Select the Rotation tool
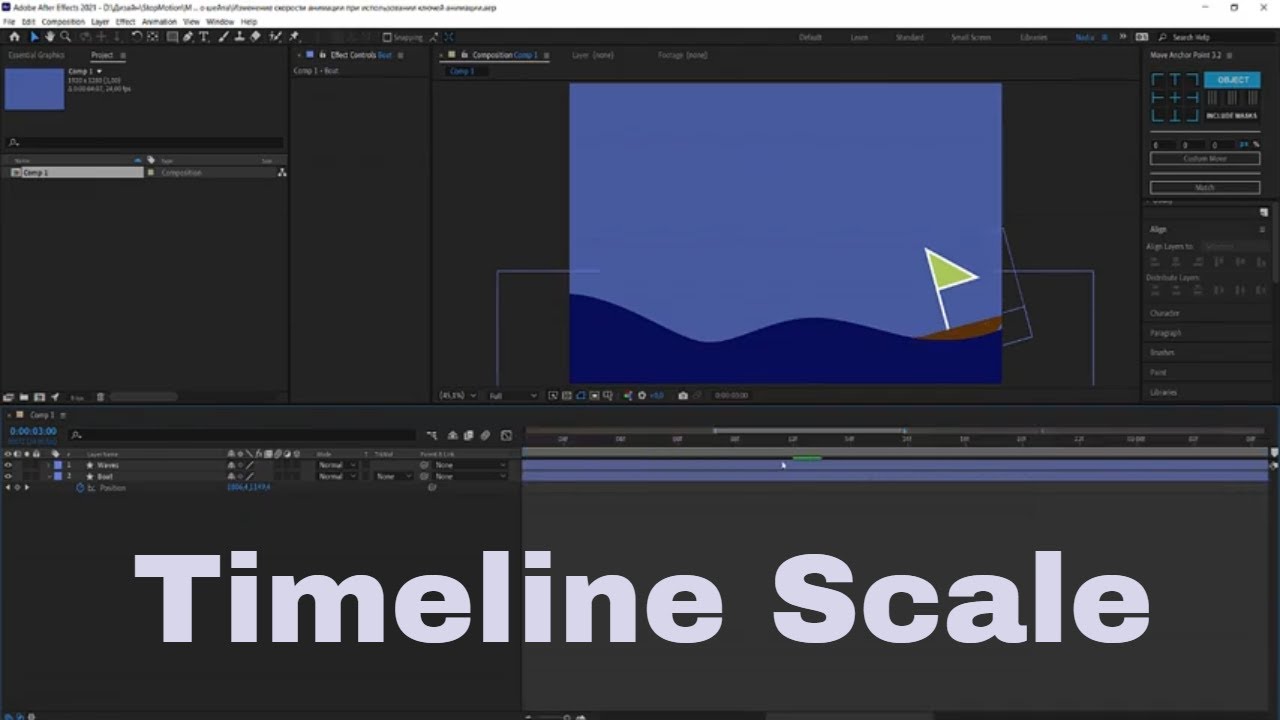Screen dimensions: 1280x720 pyautogui.click(x=137, y=37)
